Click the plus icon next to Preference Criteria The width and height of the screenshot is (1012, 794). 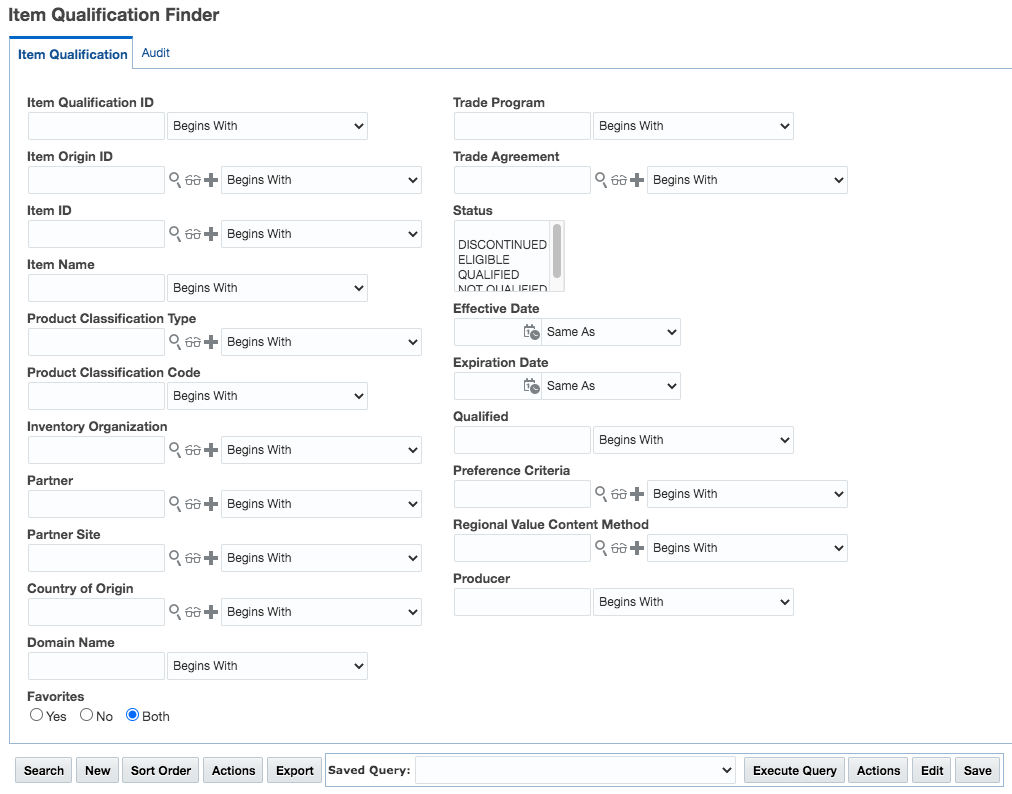click(x=637, y=494)
